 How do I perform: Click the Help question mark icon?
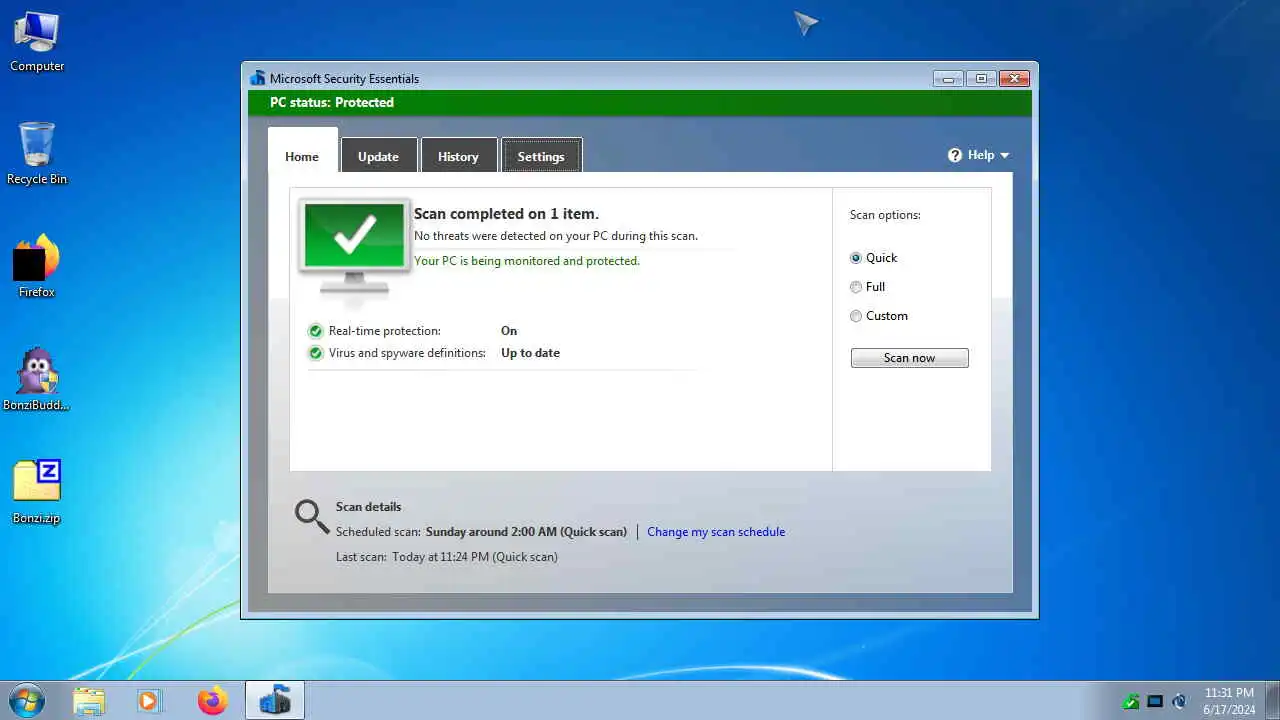tap(955, 155)
